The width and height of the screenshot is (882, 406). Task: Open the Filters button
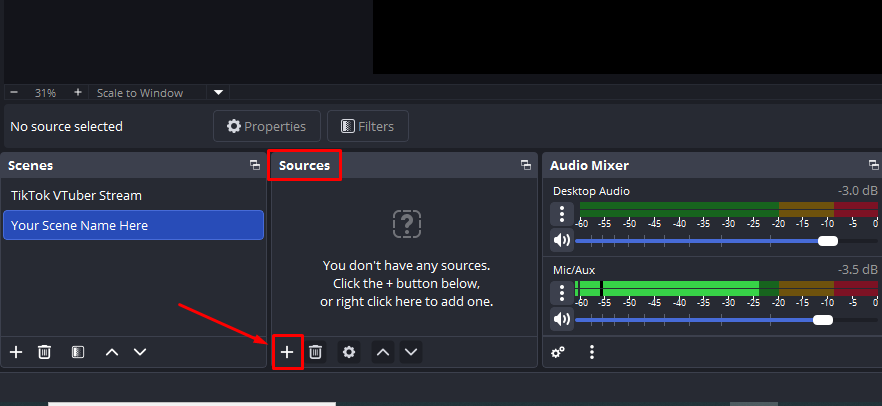coord(368,126)
